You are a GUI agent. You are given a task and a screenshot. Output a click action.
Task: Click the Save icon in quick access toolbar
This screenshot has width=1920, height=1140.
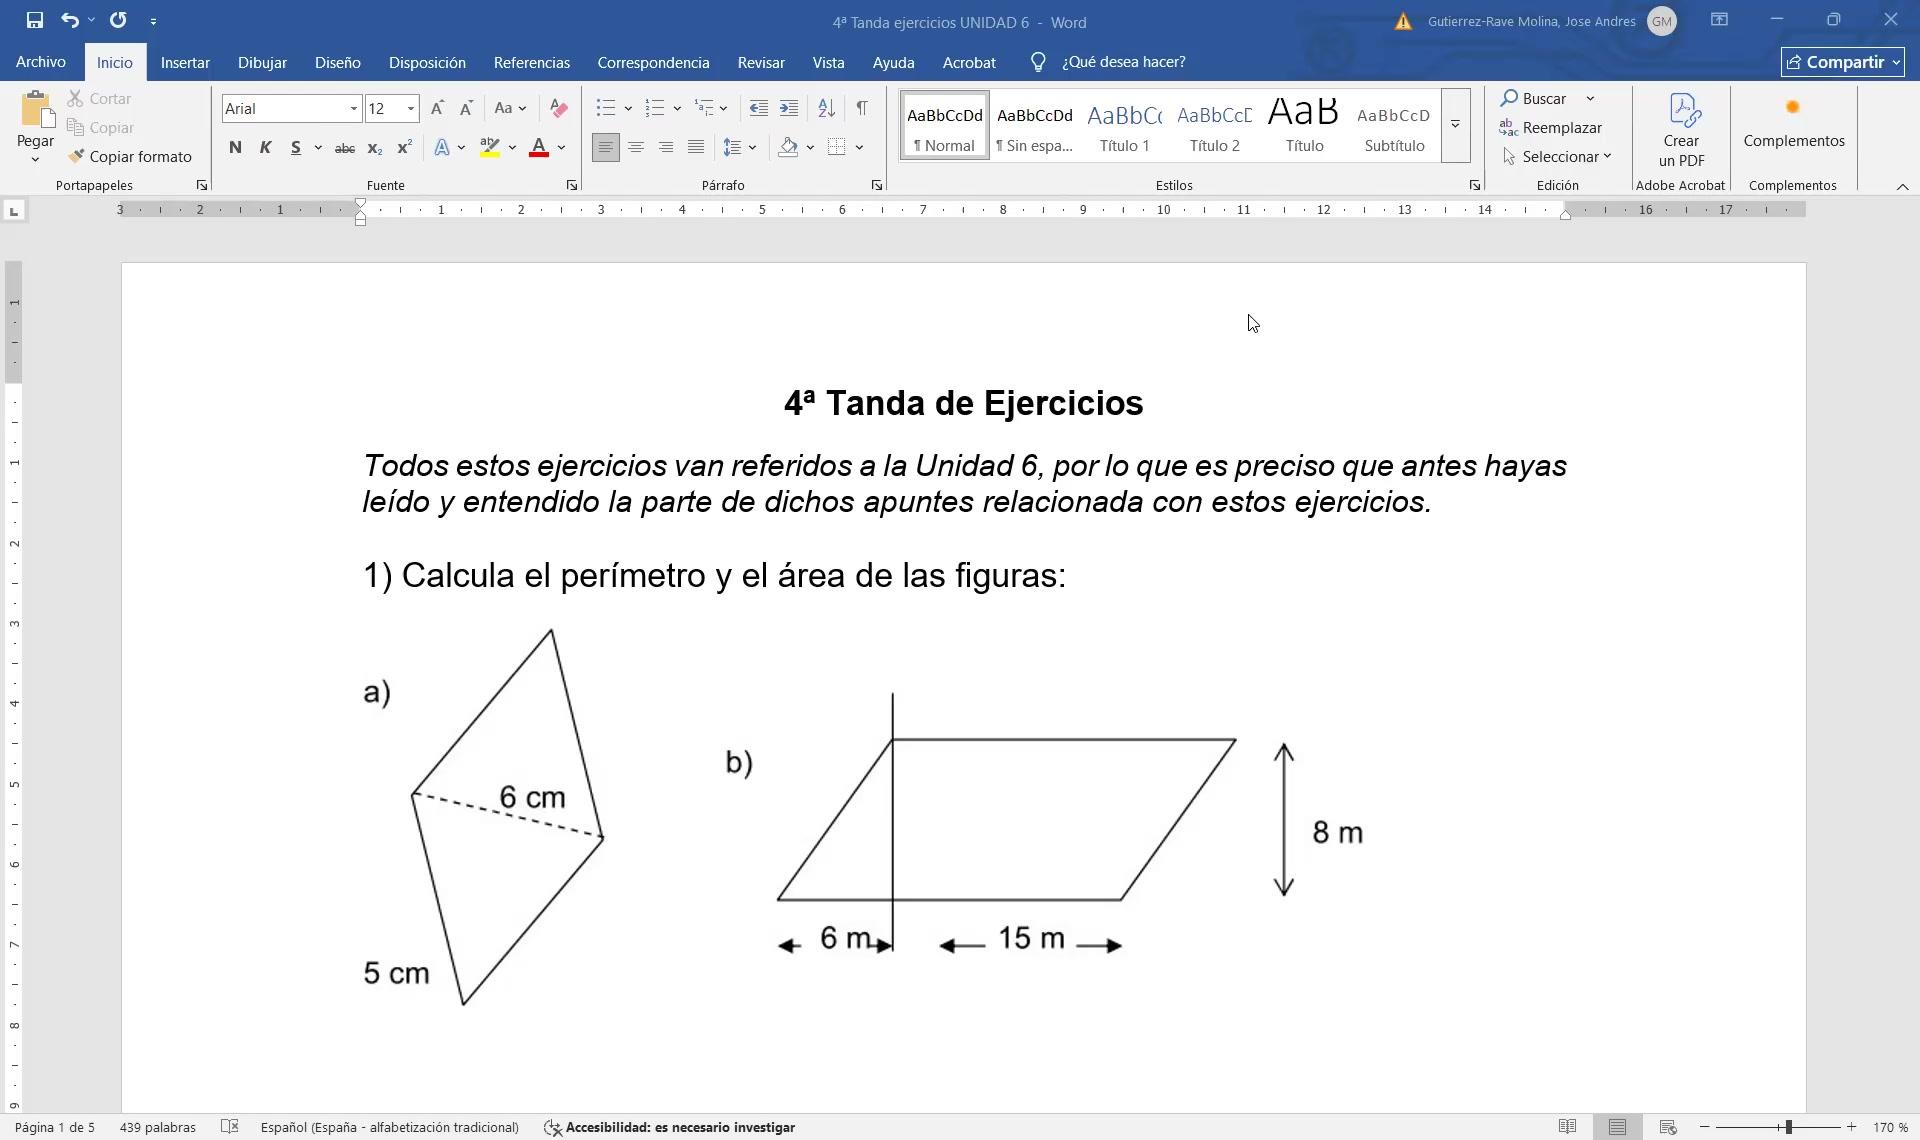pyautogui.click(x=34, y=20)
